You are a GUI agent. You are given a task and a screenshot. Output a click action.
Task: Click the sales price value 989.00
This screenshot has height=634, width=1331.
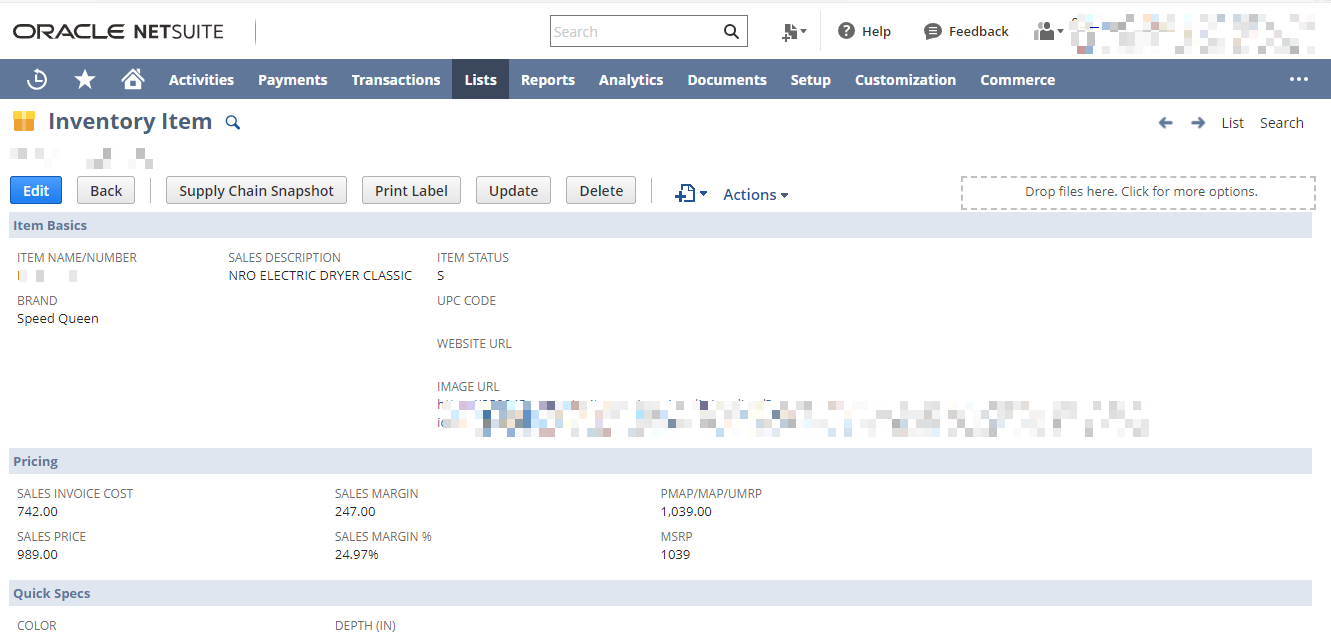tap(37, 554)
